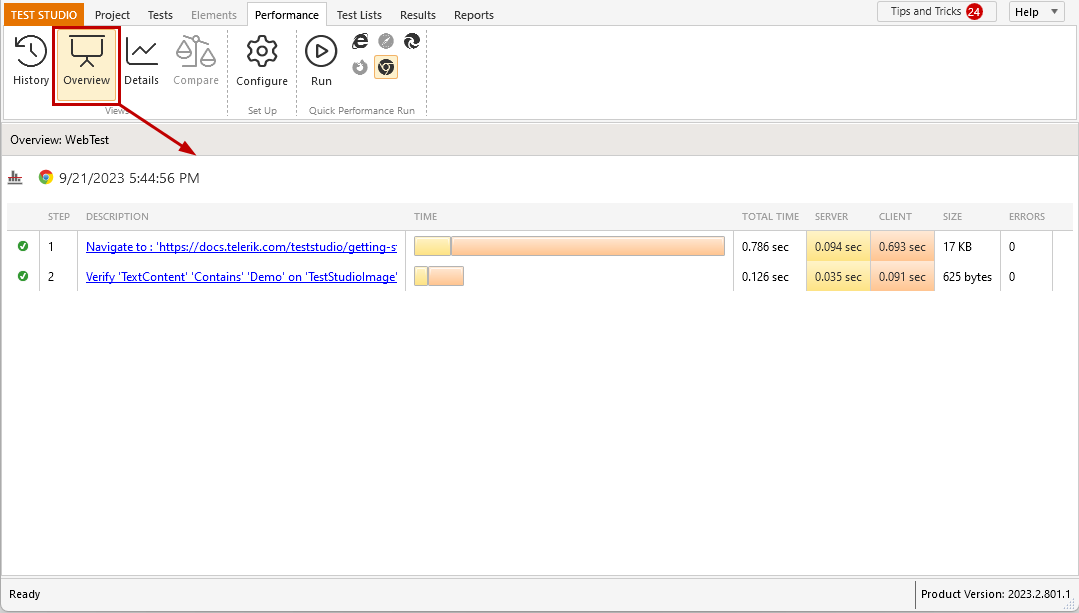Open the 'Navigate to' step link

242,246
